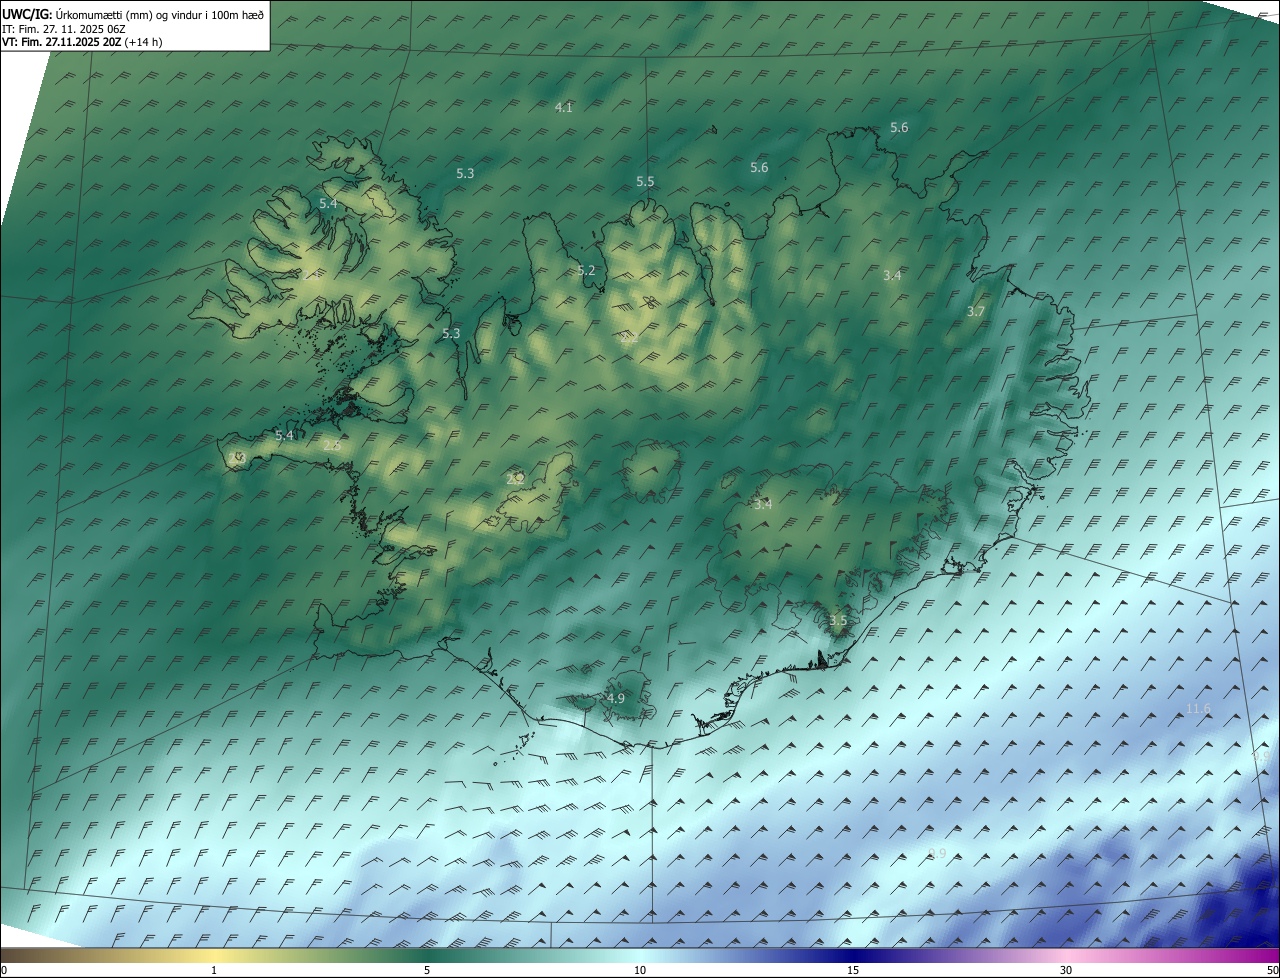Click the 11.6 value over the ocean
Viewport: 1280px width, 978px height.
(1198, 708)
